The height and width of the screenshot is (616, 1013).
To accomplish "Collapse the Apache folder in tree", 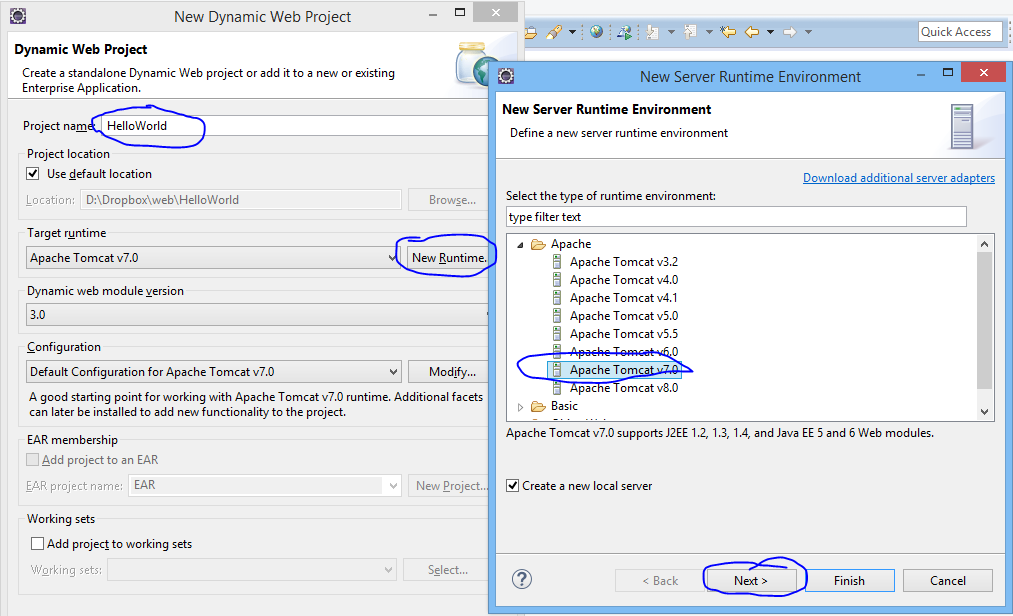I will click(x=520, y=244).
